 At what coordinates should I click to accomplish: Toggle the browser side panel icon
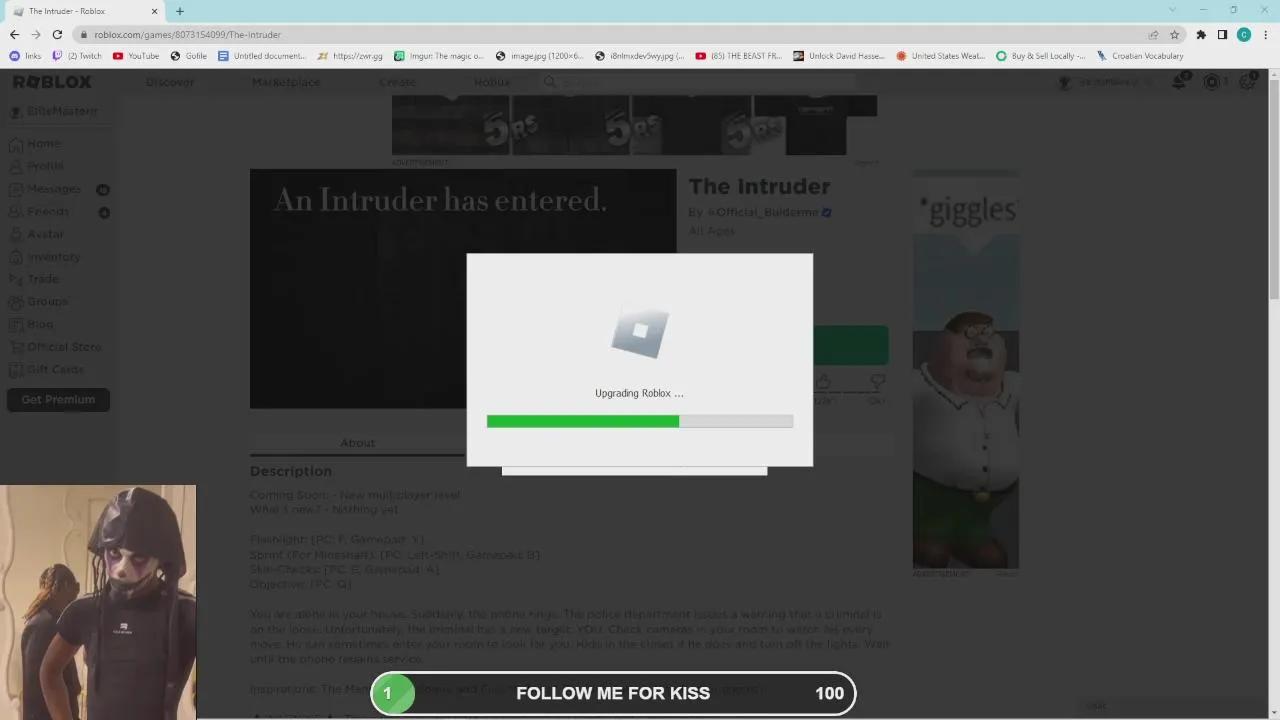coord(1222,34)
